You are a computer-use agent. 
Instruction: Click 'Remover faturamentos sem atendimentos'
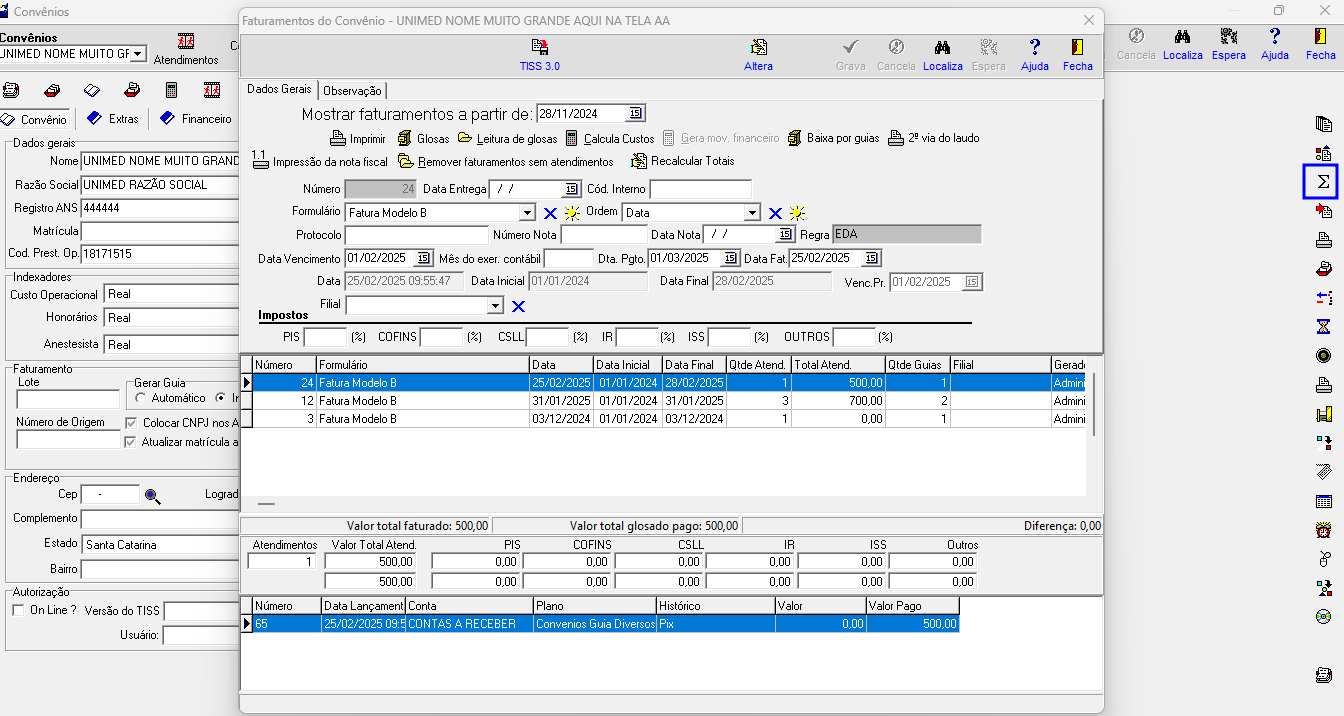point(506,161)
